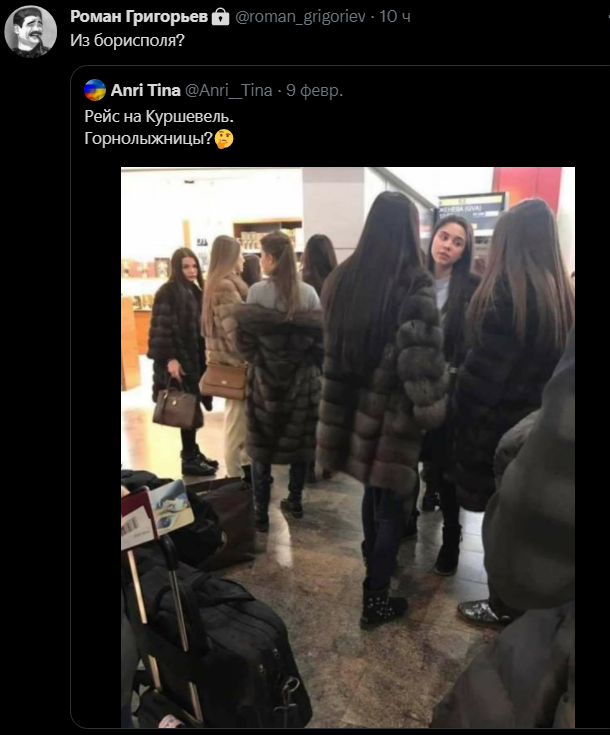This screenshot has width=610, height=735.
Task: Click the lock icon beside Роман Григорьев
Action: [220, 17]
